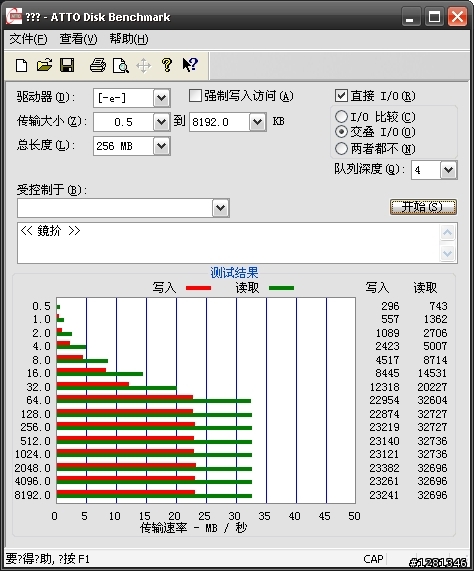The width and height of the screenshot is (474, 571).
Task: Click the four-arrow move icon in toolbar
Action: pyautogui.click(x=143, y=66)
